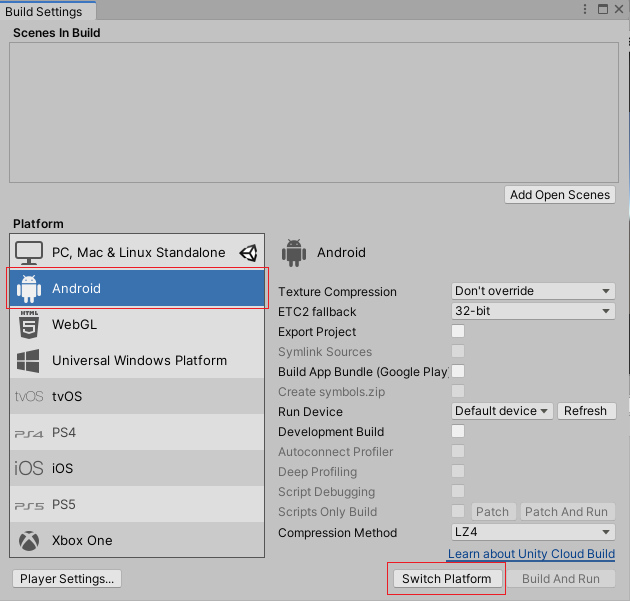Select the Android robot icon in platform list

(x=29, y=289)
